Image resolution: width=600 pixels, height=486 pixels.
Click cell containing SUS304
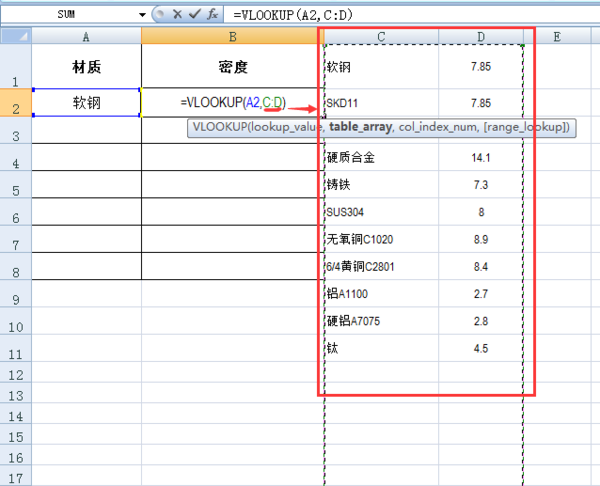click(381, 212)
